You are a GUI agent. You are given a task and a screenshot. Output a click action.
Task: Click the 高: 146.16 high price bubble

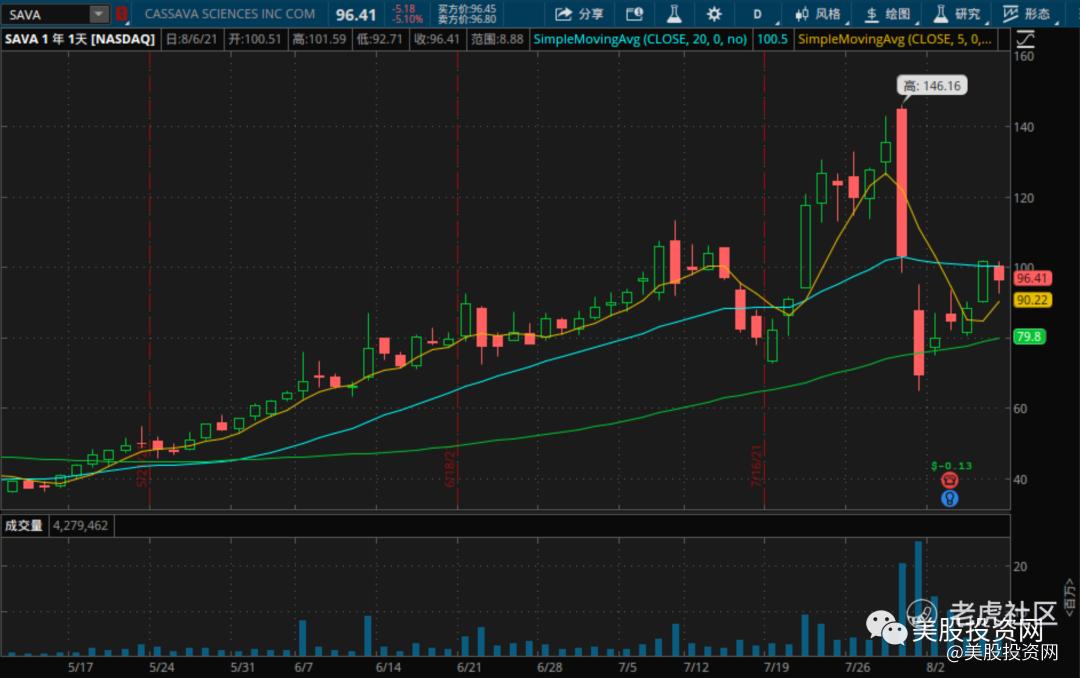coord(932,86)
